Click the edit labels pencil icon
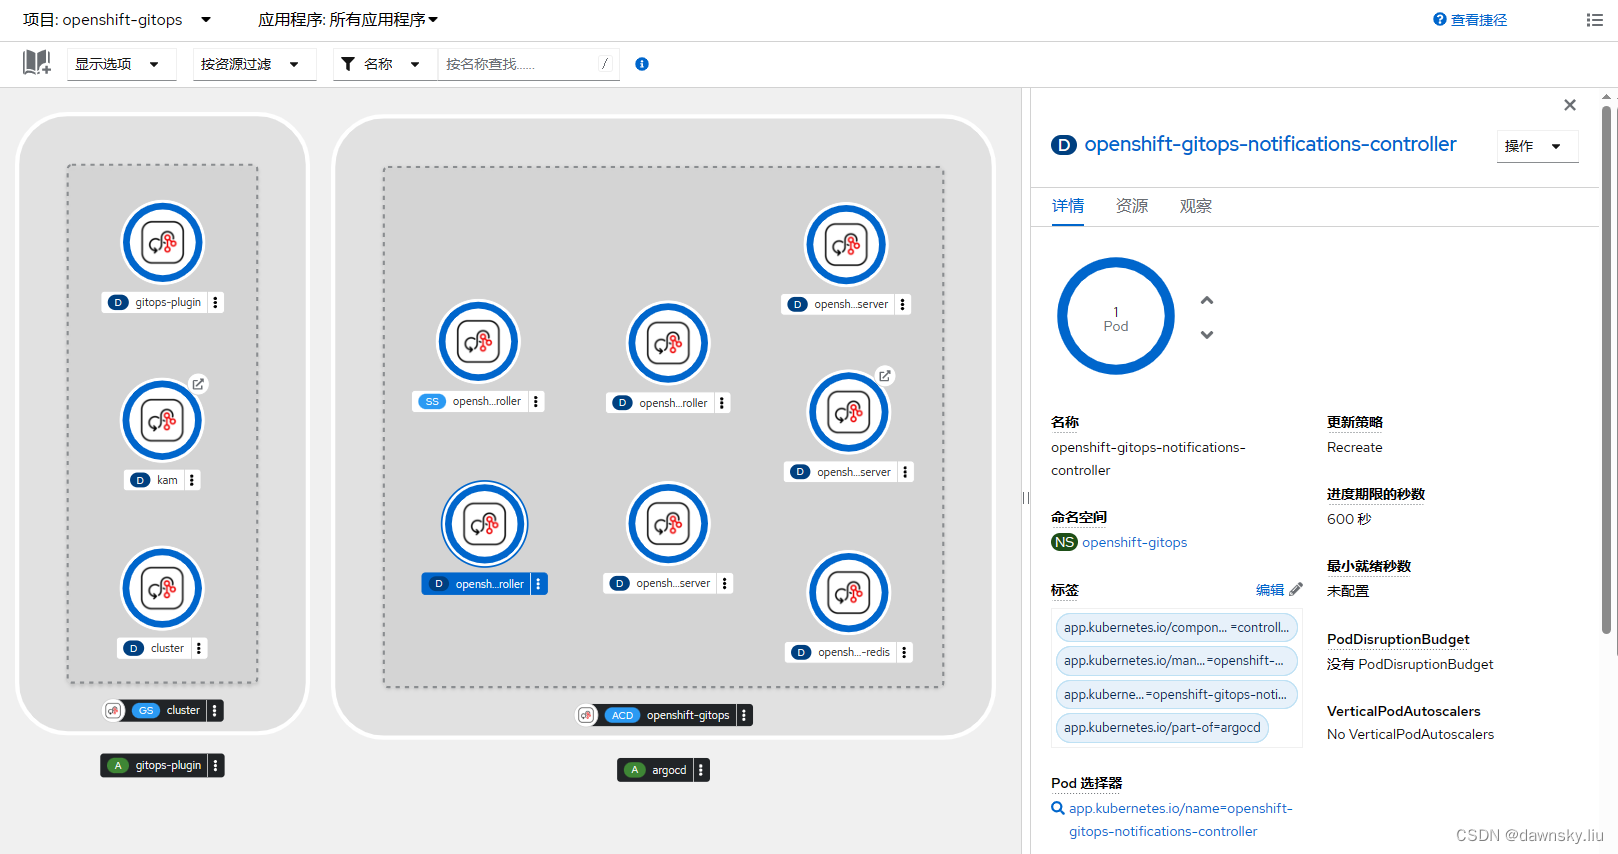The image size is (1618, 854). tap(1296, 590)
